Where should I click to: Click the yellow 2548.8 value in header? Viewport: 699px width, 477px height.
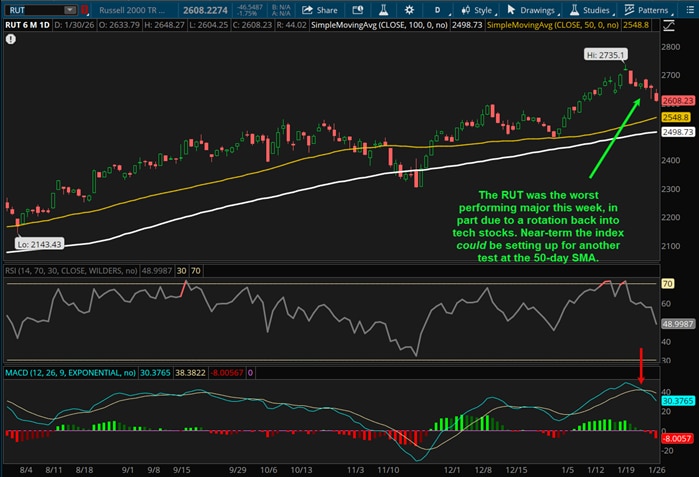[x=636, y=25]
